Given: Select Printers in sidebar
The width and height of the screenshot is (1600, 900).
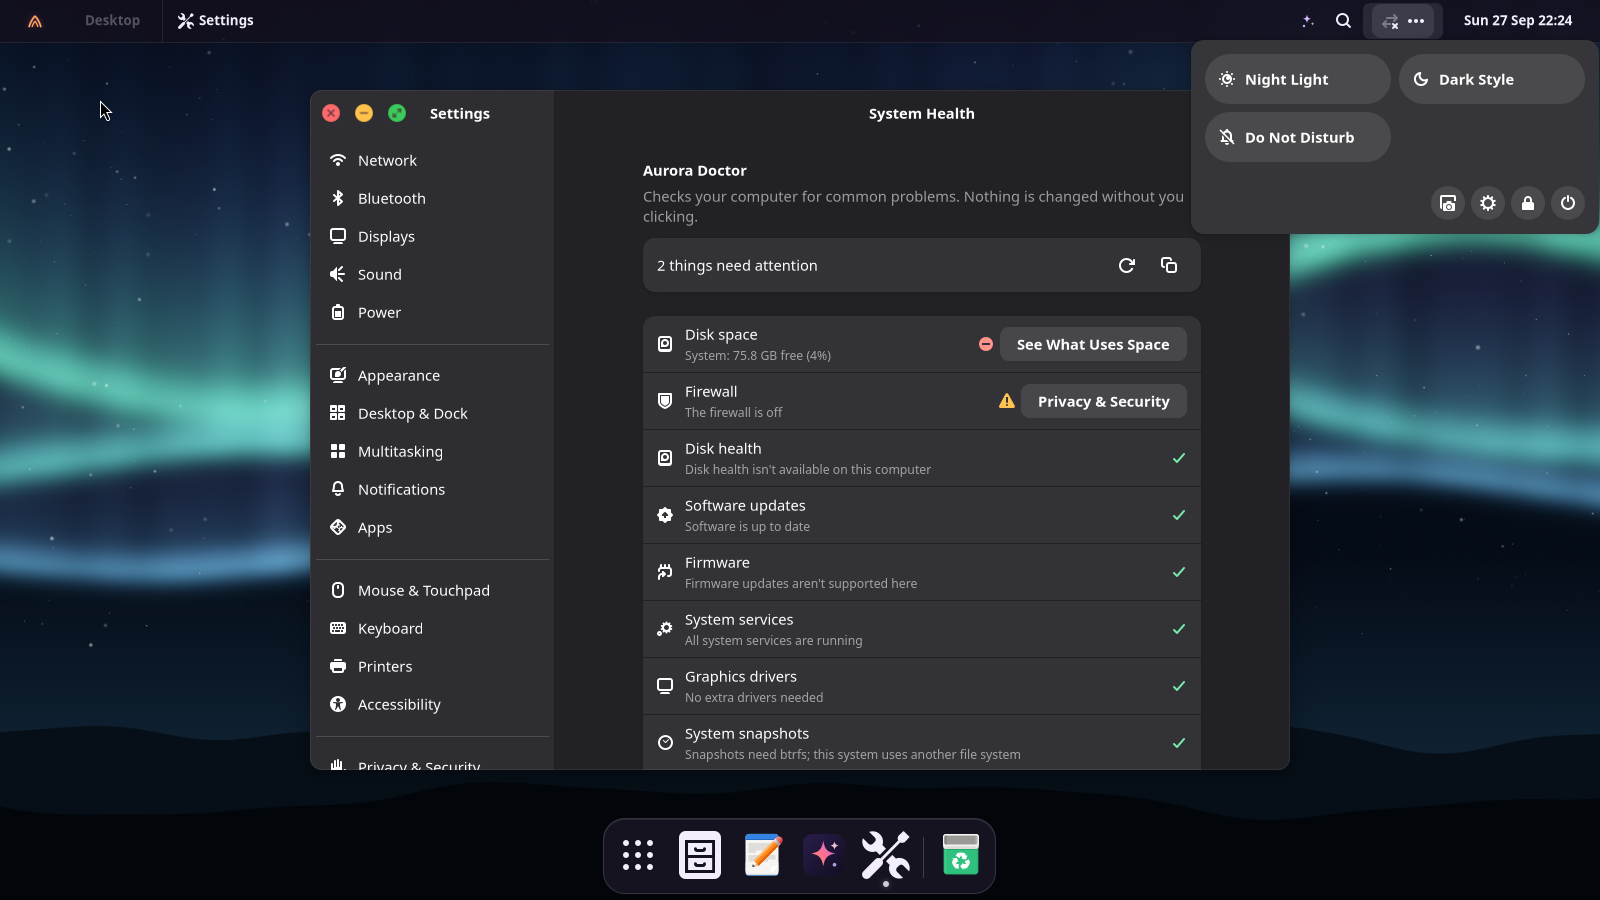Looking at the screenshot, I should [433, 666].
